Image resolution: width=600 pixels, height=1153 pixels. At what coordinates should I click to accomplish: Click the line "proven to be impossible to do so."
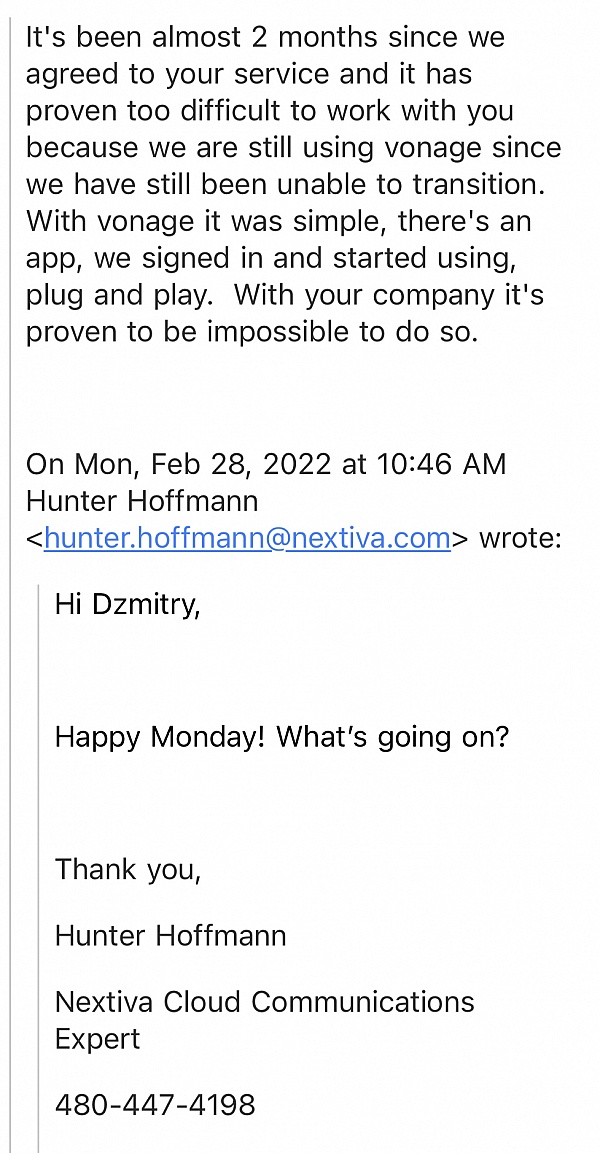(x=252, y=332)
